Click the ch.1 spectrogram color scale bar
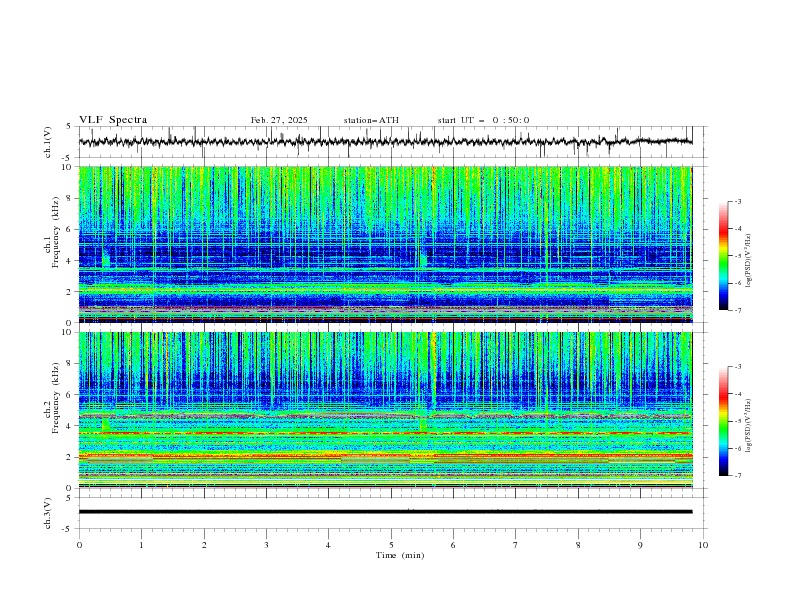The height and width of the screenshot is (612, 792). tap(723, 256)
